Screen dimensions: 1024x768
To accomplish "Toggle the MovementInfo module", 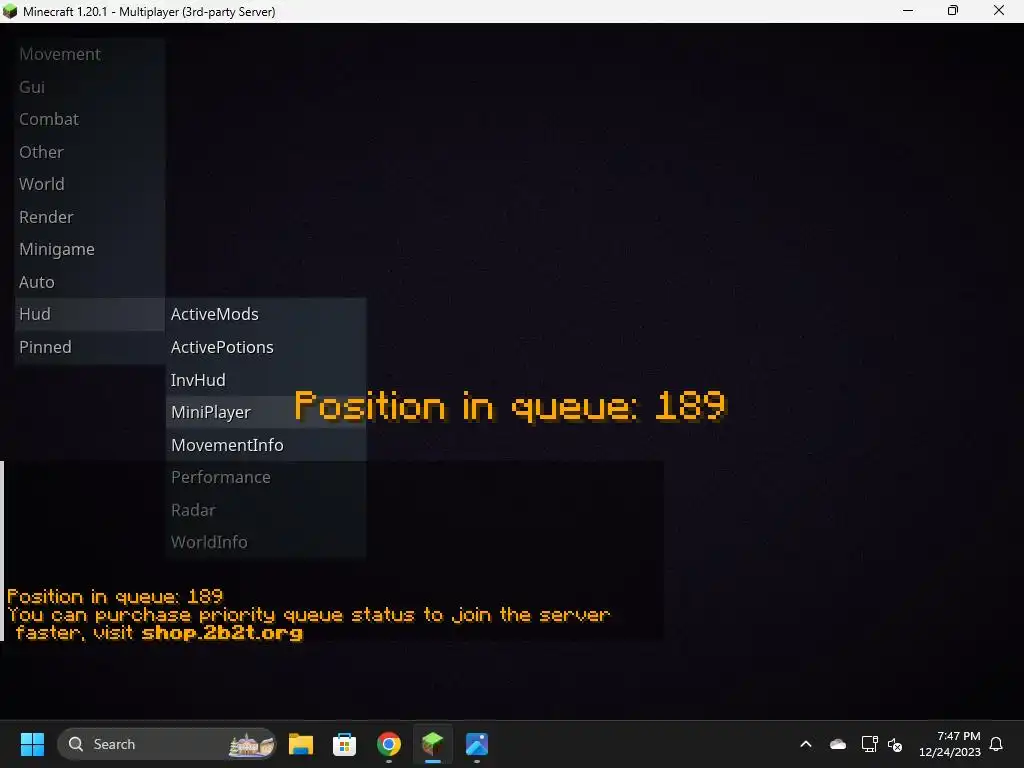I will pos(266,445).
